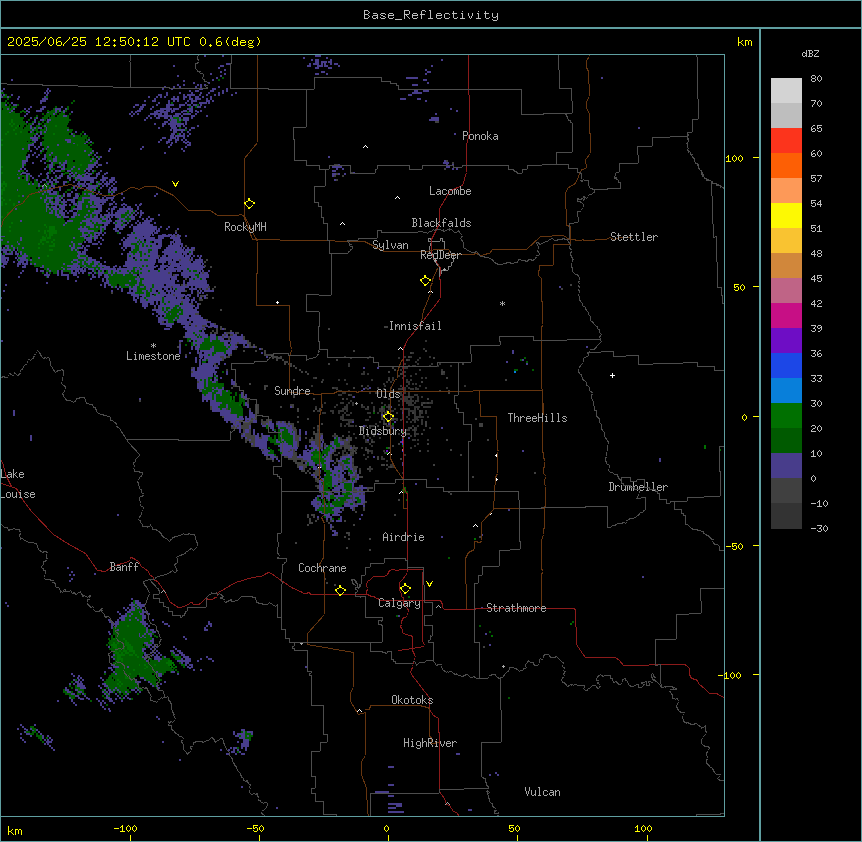This screenshot has height=842, width=862.
Task: Click the Vulcan label
Action: pyautogui.click(x=543, y=792)
